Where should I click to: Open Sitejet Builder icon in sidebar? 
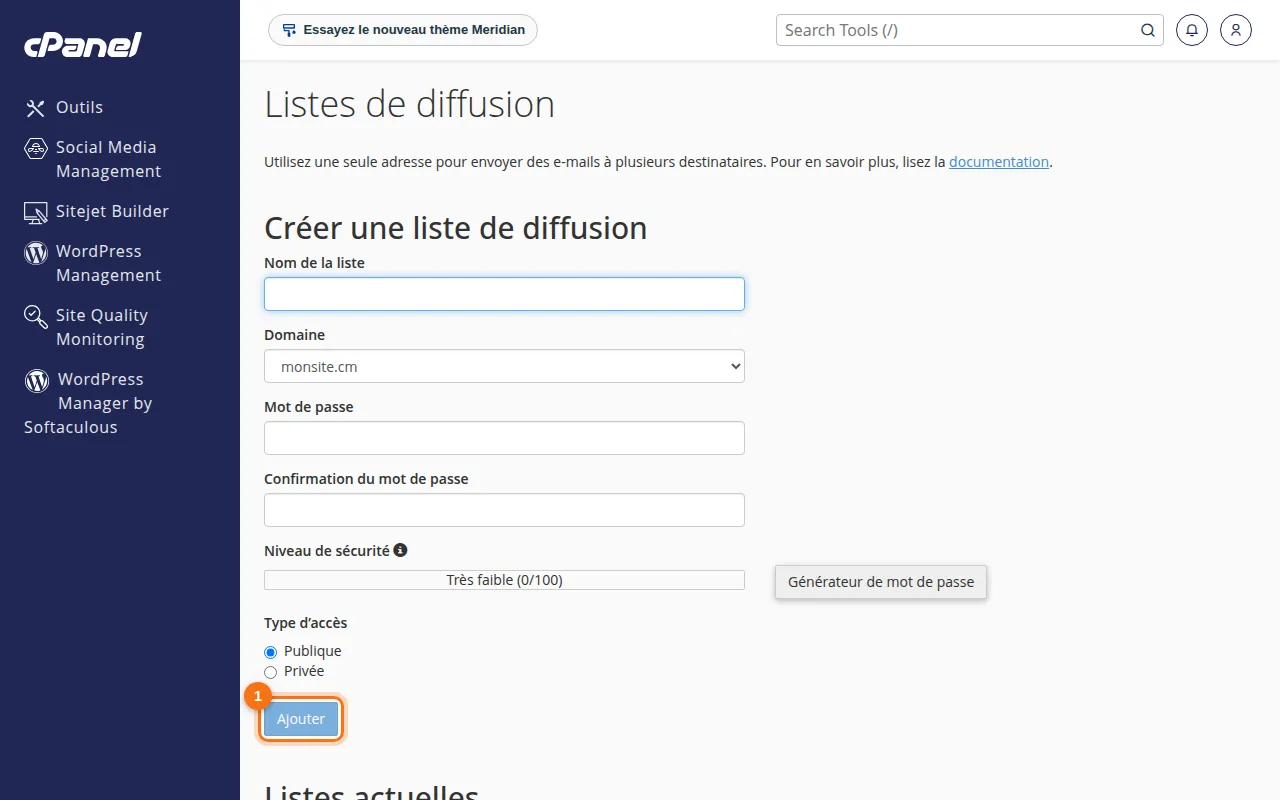pos(36,212)
